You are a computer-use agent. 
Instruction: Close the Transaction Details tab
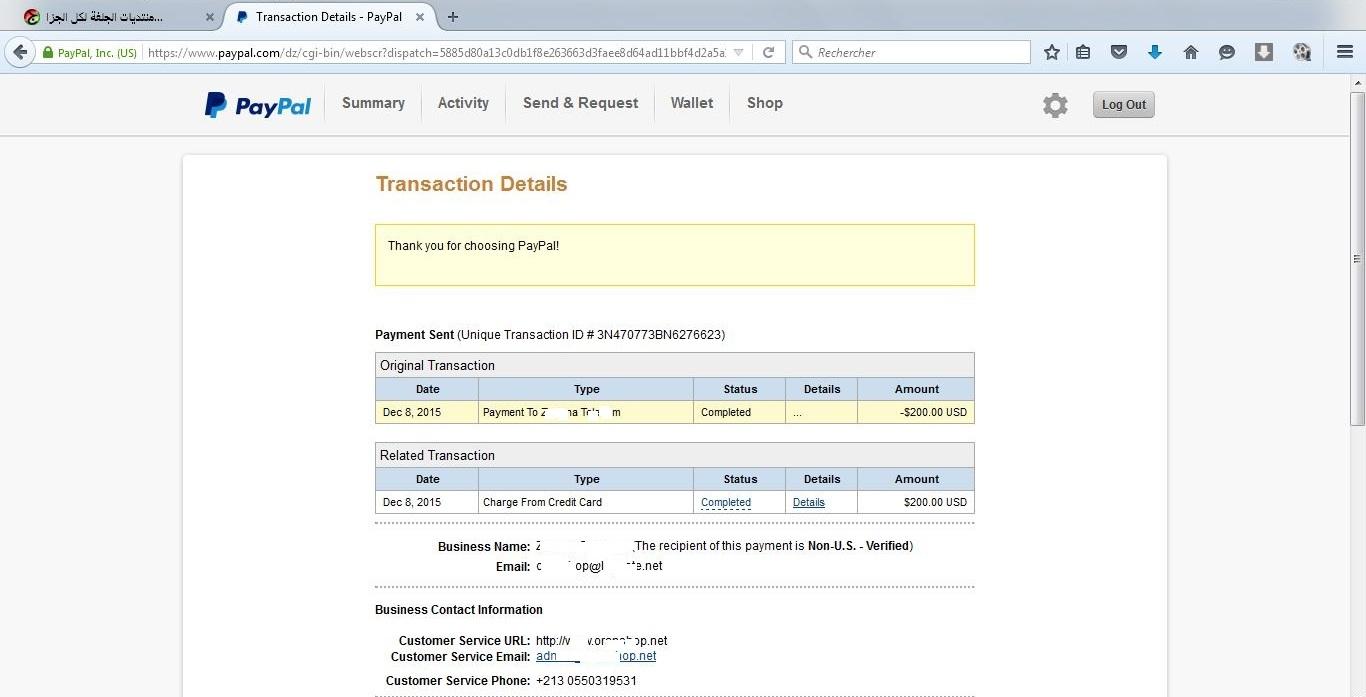coord(421,17)
